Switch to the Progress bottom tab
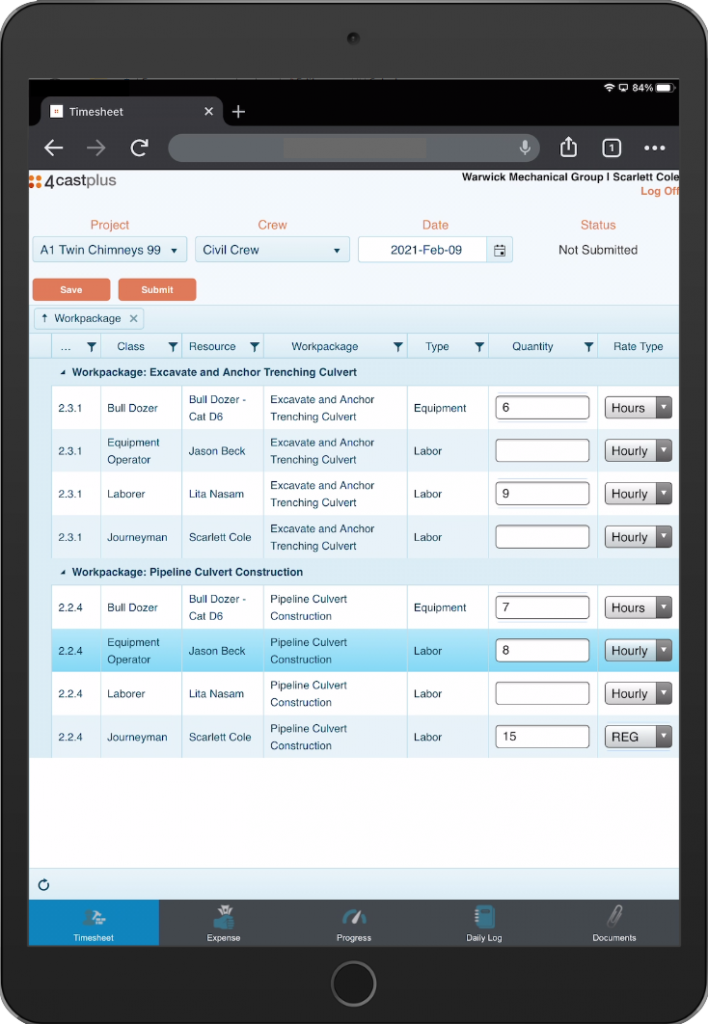The image size is (708, 1024). pos(354,923)
